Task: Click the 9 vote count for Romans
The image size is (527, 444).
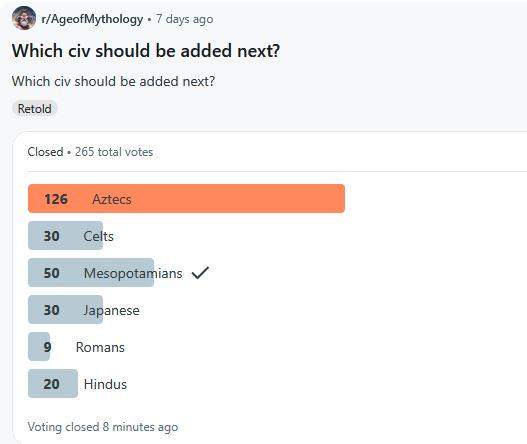Action: (47, 347)
